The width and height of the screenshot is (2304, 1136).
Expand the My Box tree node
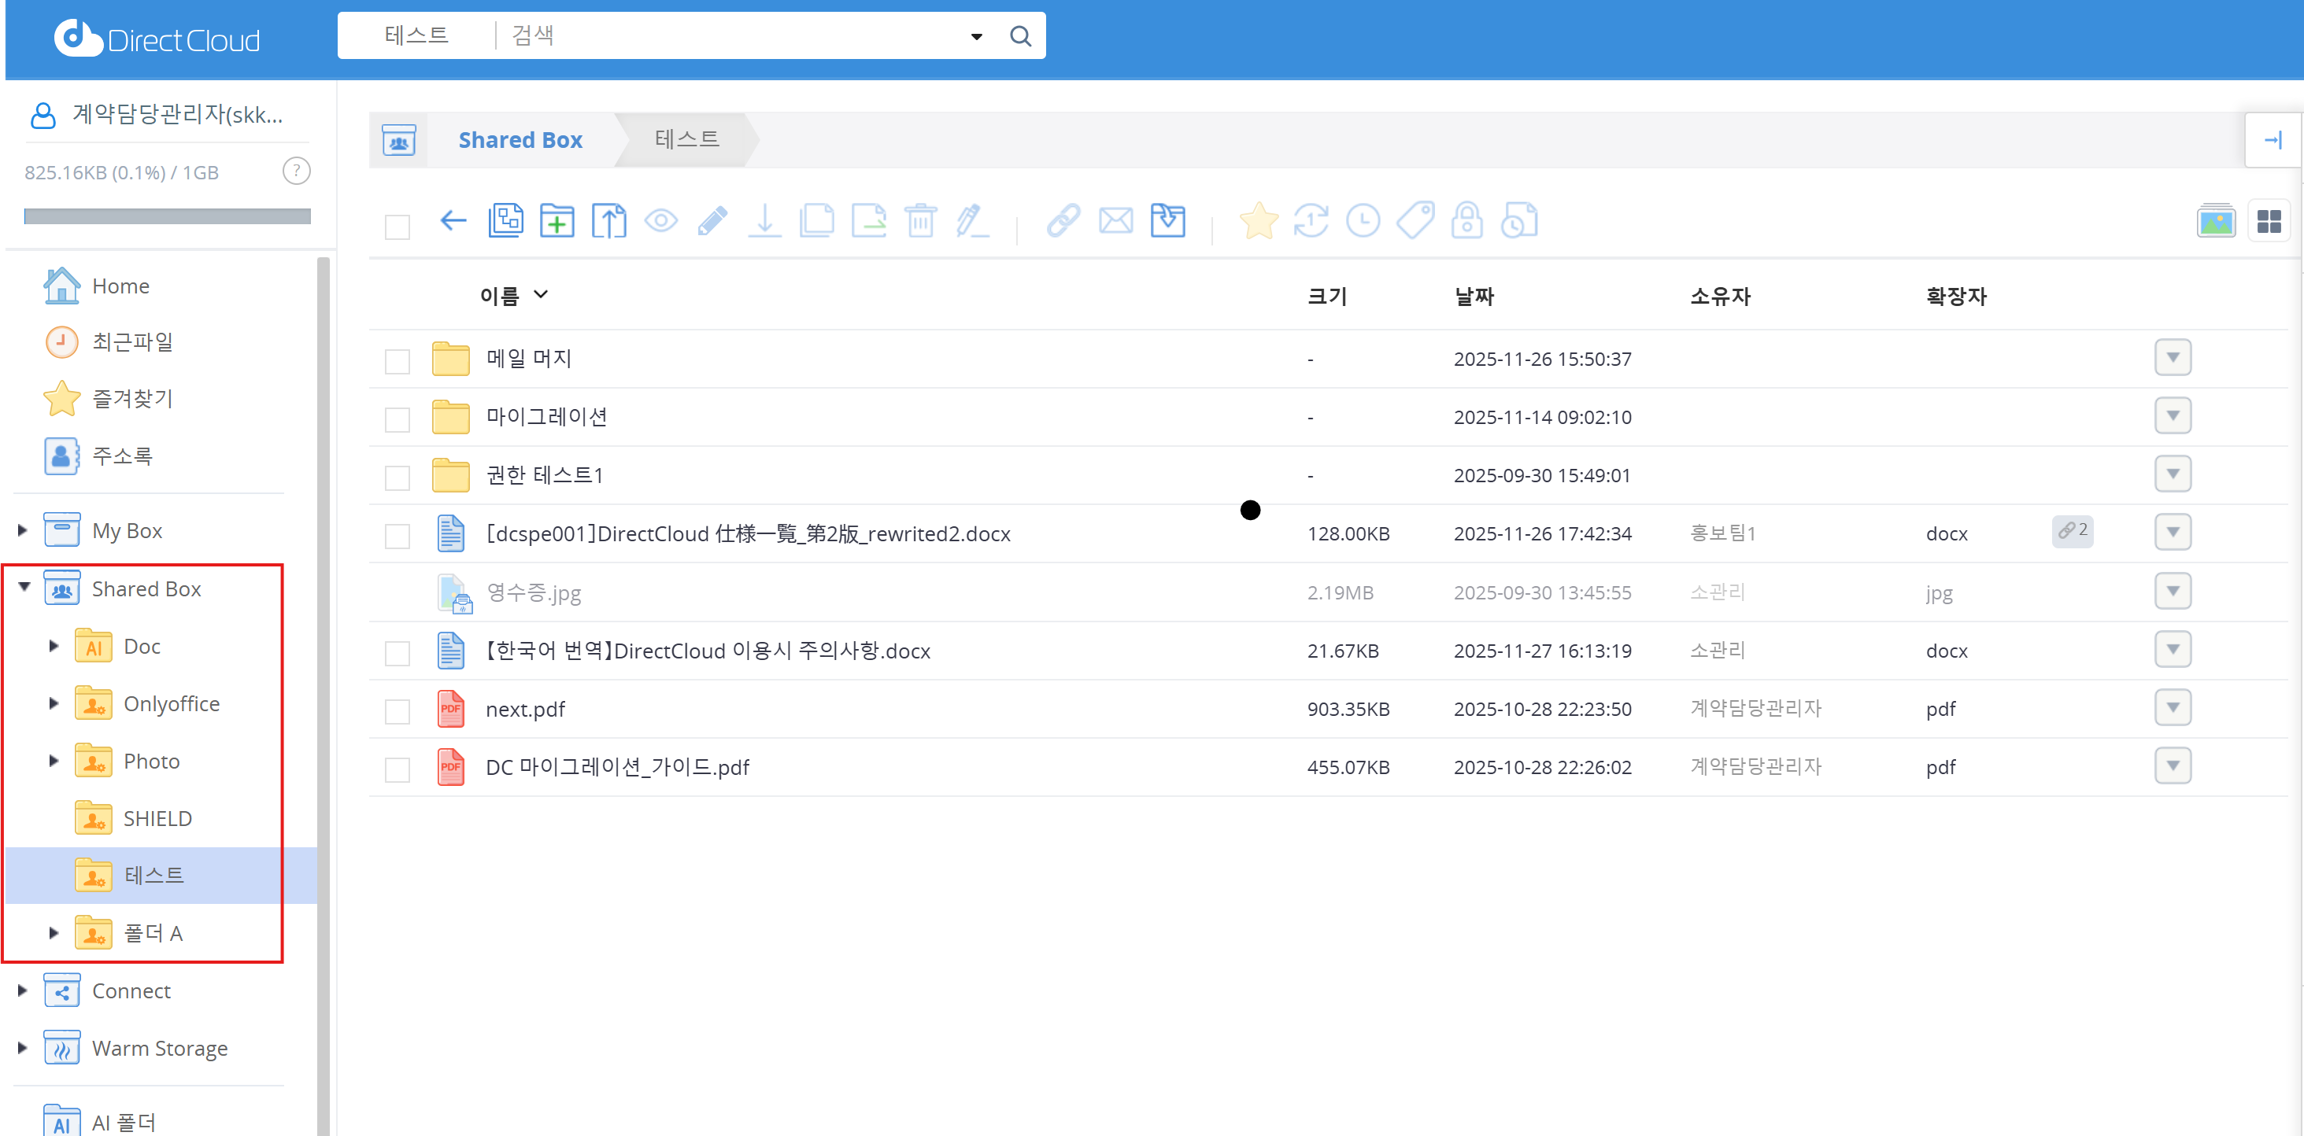pos(22,530)
